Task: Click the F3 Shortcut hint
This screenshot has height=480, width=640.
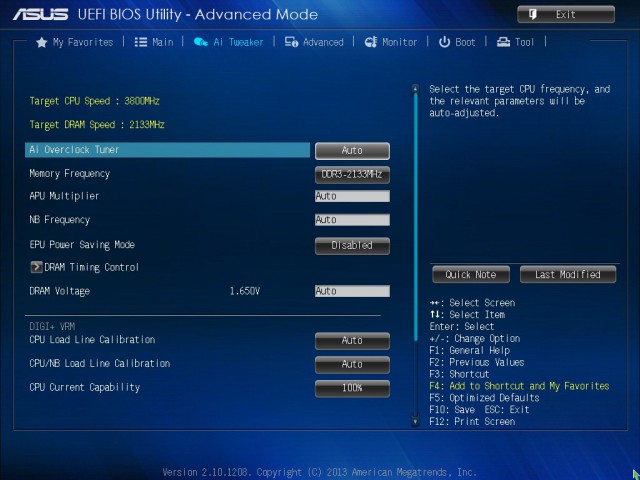Action: [459, 374]
